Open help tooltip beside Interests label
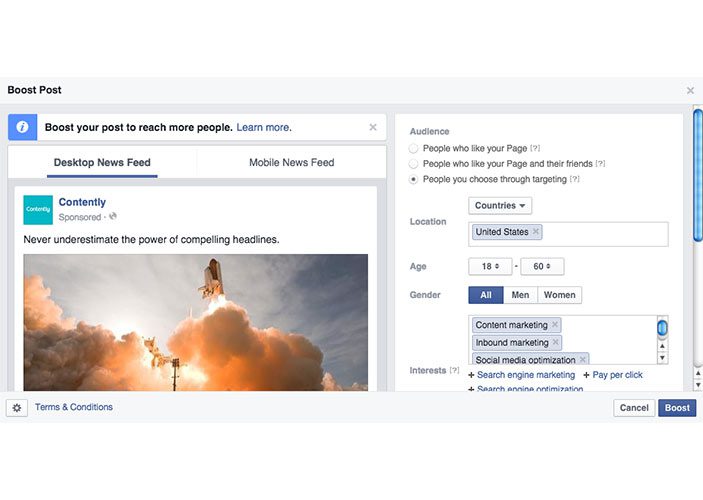 pyautogui.click(x=454, y=370)
